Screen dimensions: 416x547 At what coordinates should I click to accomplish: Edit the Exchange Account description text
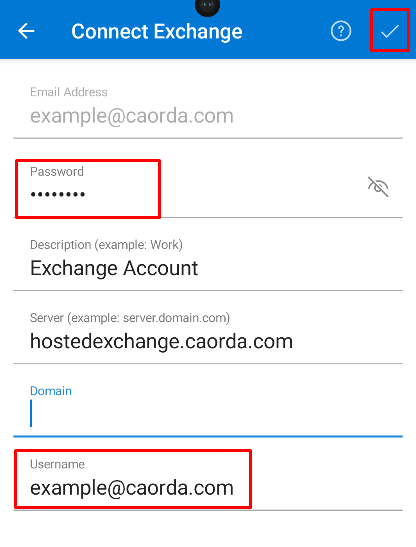[114, 268]
